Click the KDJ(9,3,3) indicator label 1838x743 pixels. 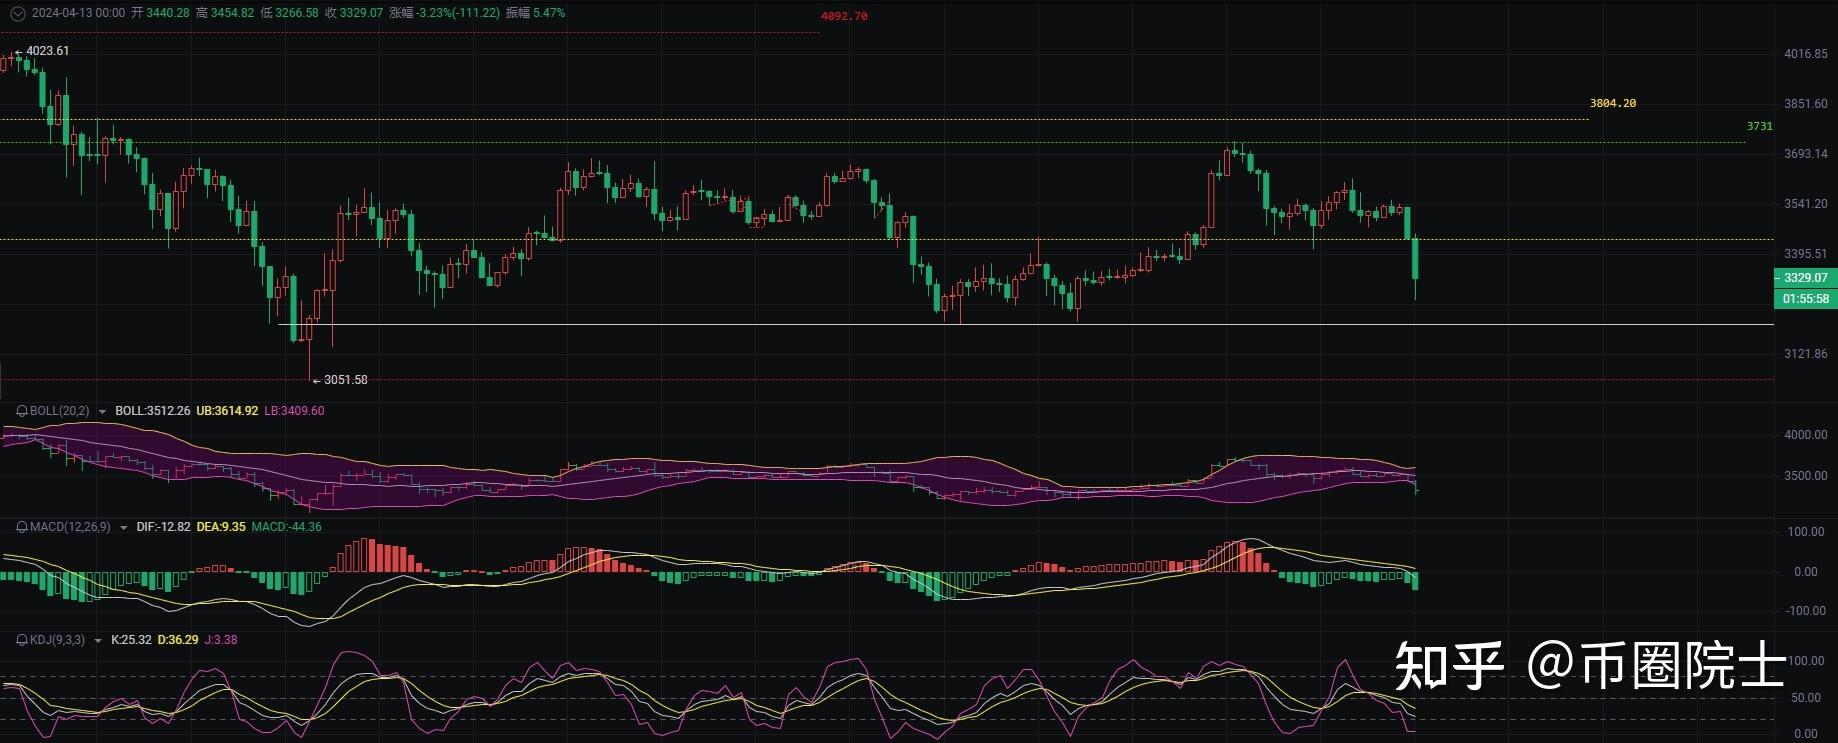[x=58, y=640]
